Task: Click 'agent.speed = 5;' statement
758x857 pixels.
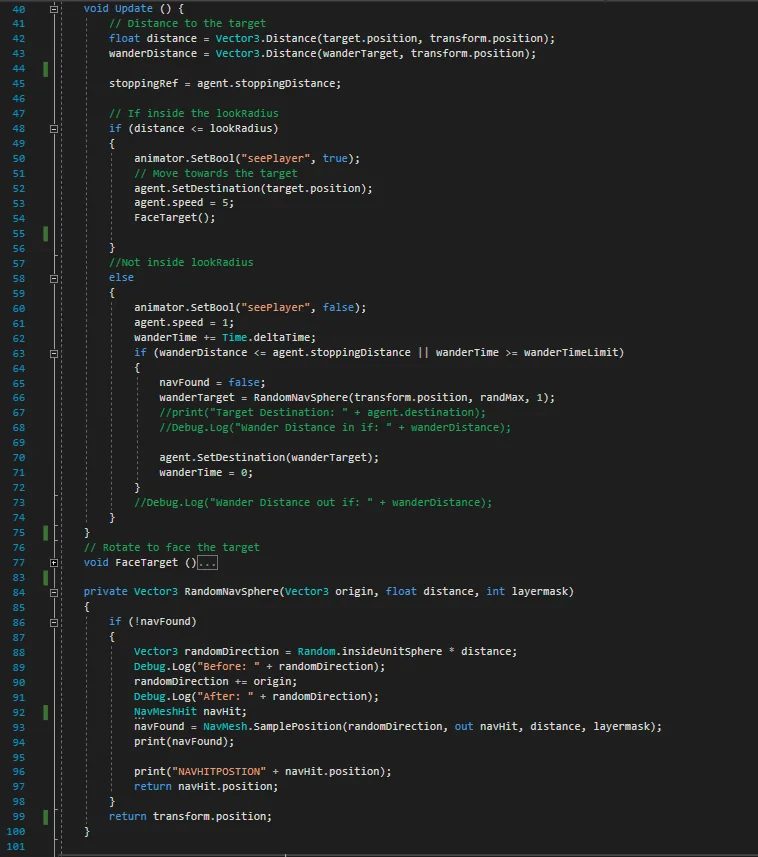Action: 184,203
